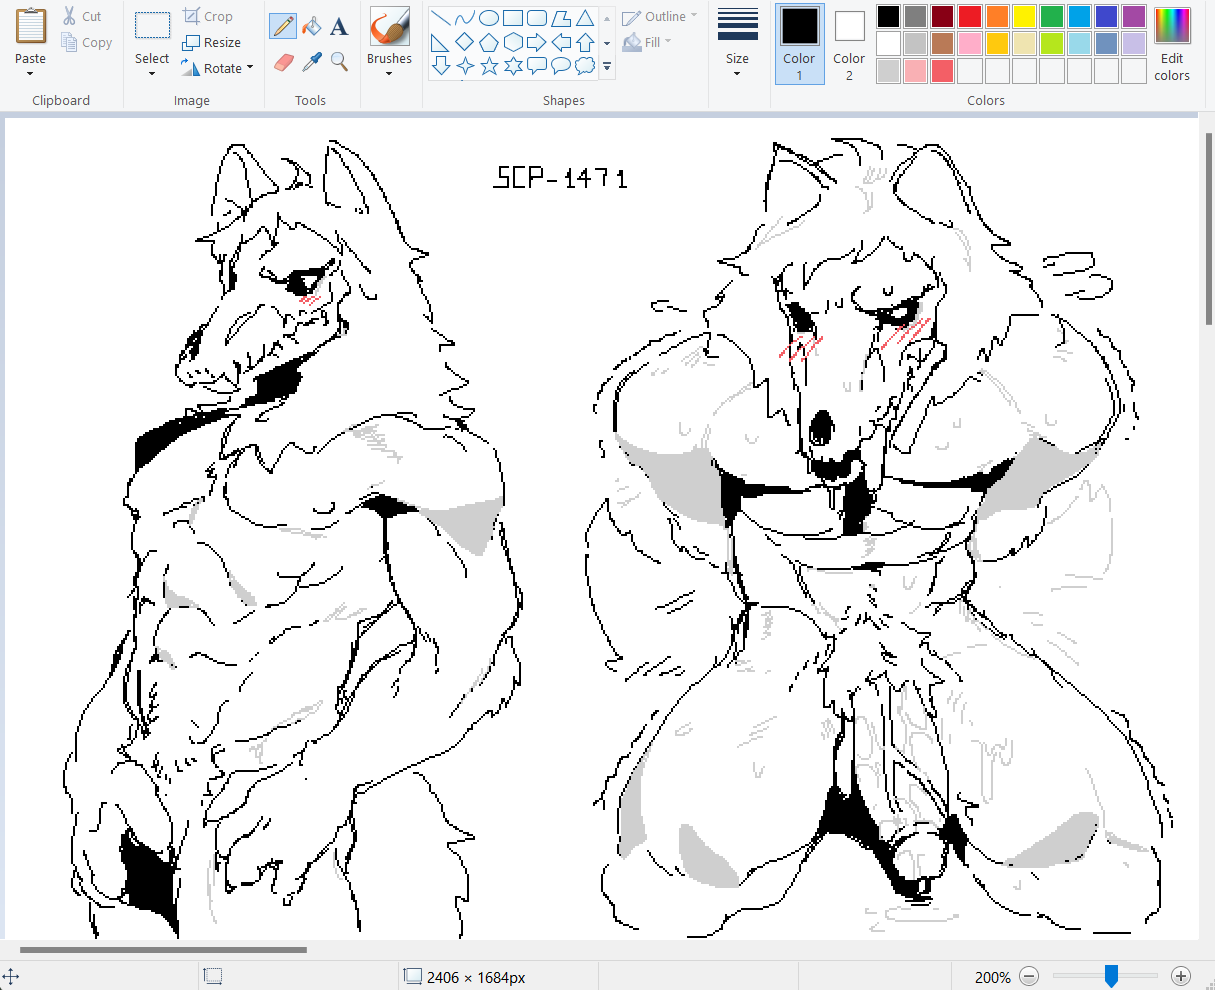The image size is (1215, 990).
Task: Pick the Eraser tool
Action: (283, 62)
